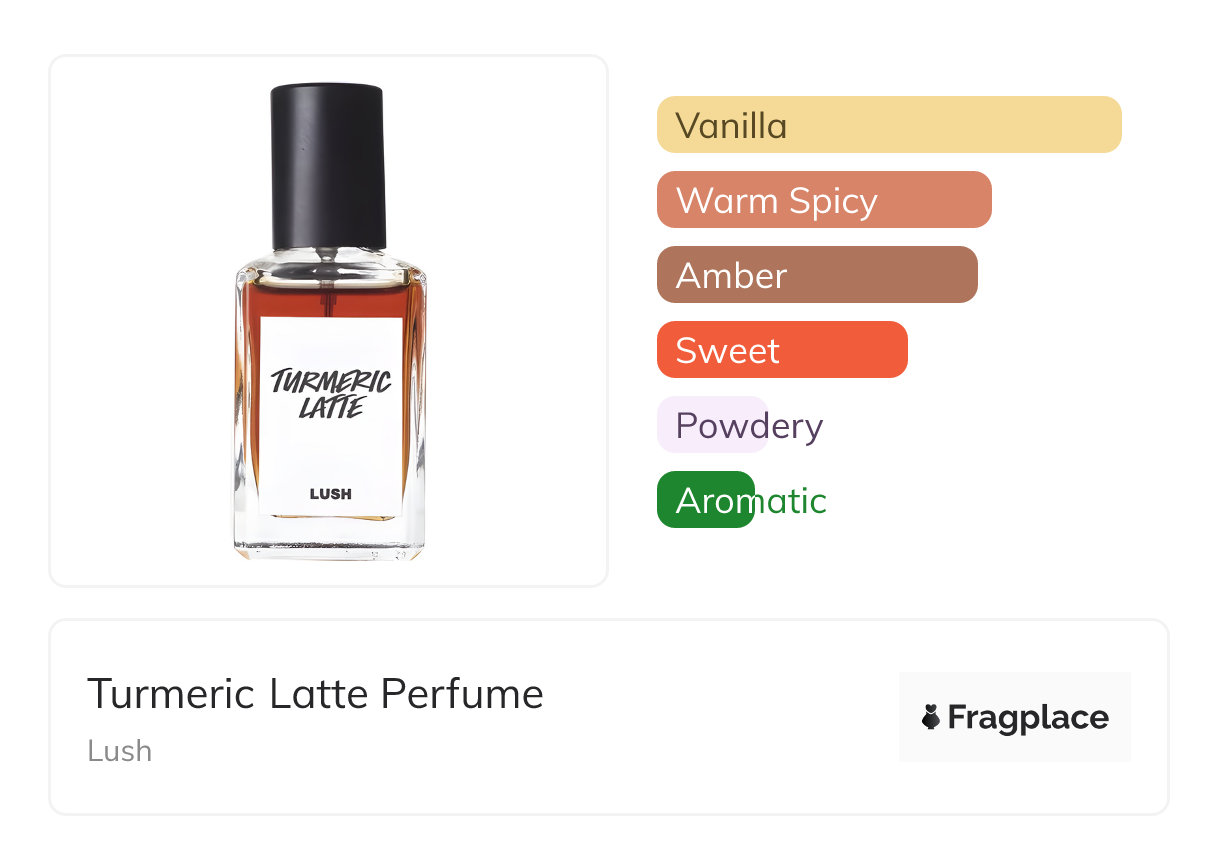Screen dimensions: 1218x864
Task: Click the Amber accord bar
Action: tap(817, 275)
